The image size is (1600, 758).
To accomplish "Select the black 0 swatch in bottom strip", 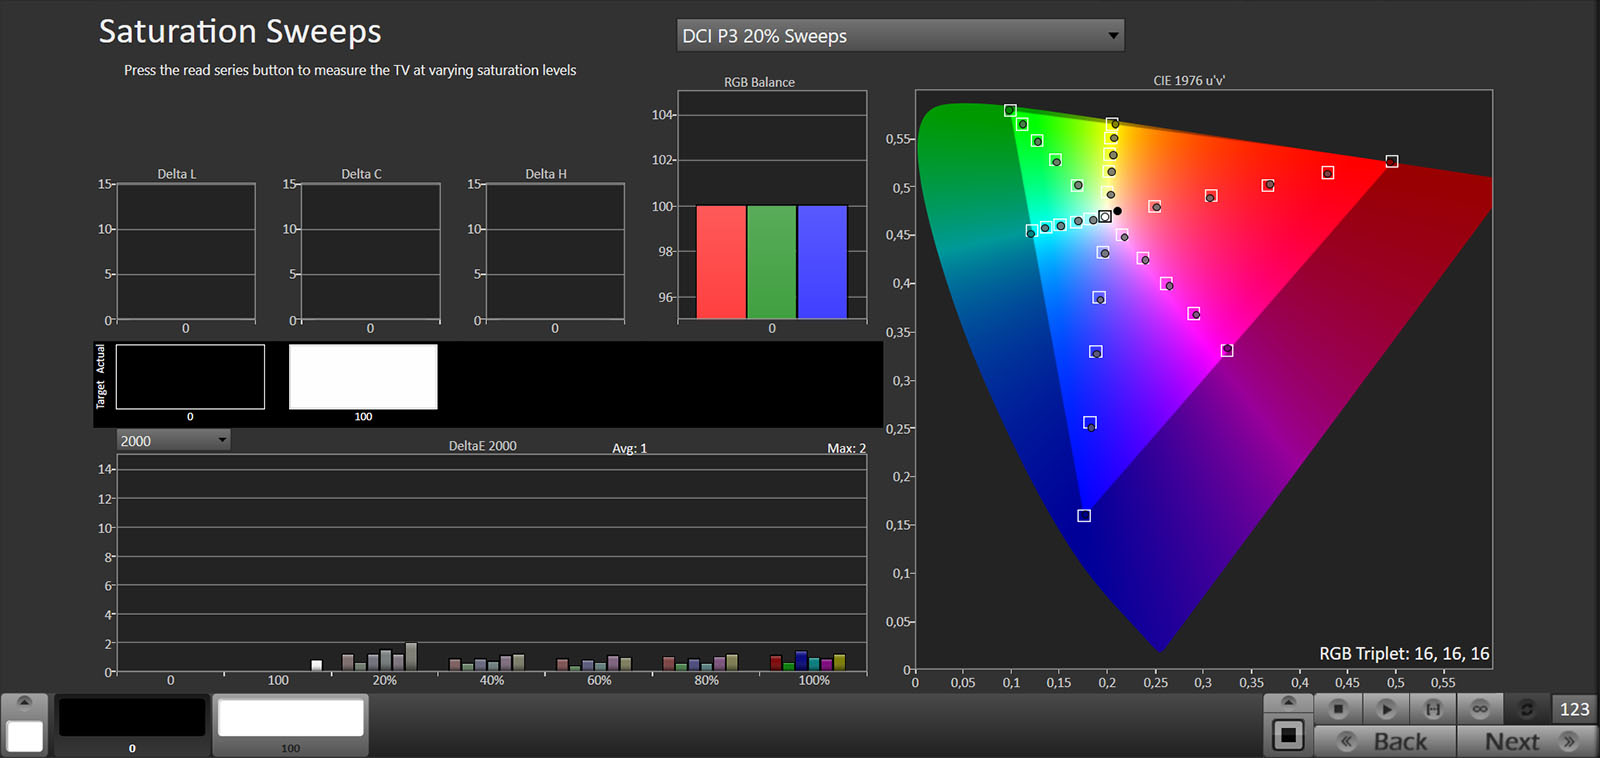I will (x=132, y=718).
